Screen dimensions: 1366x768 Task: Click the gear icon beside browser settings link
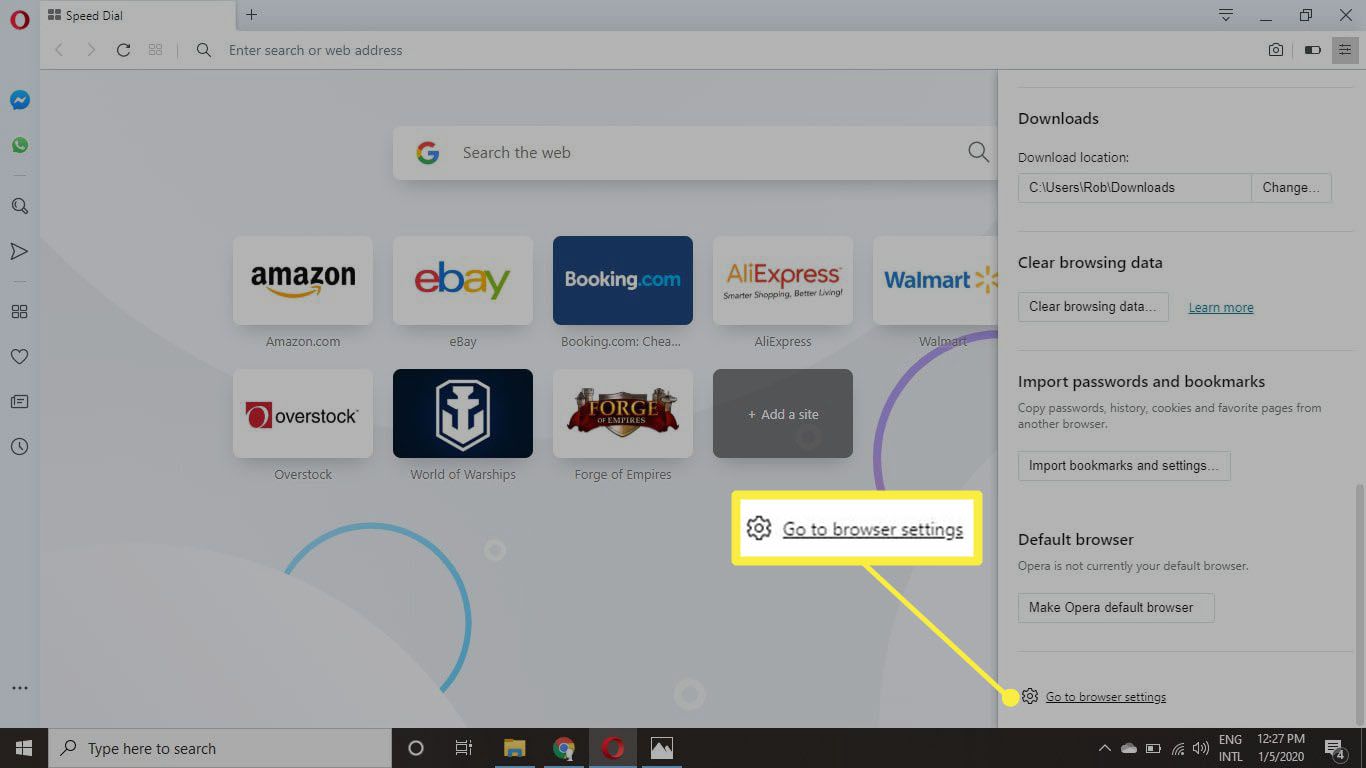[1030, 696]
